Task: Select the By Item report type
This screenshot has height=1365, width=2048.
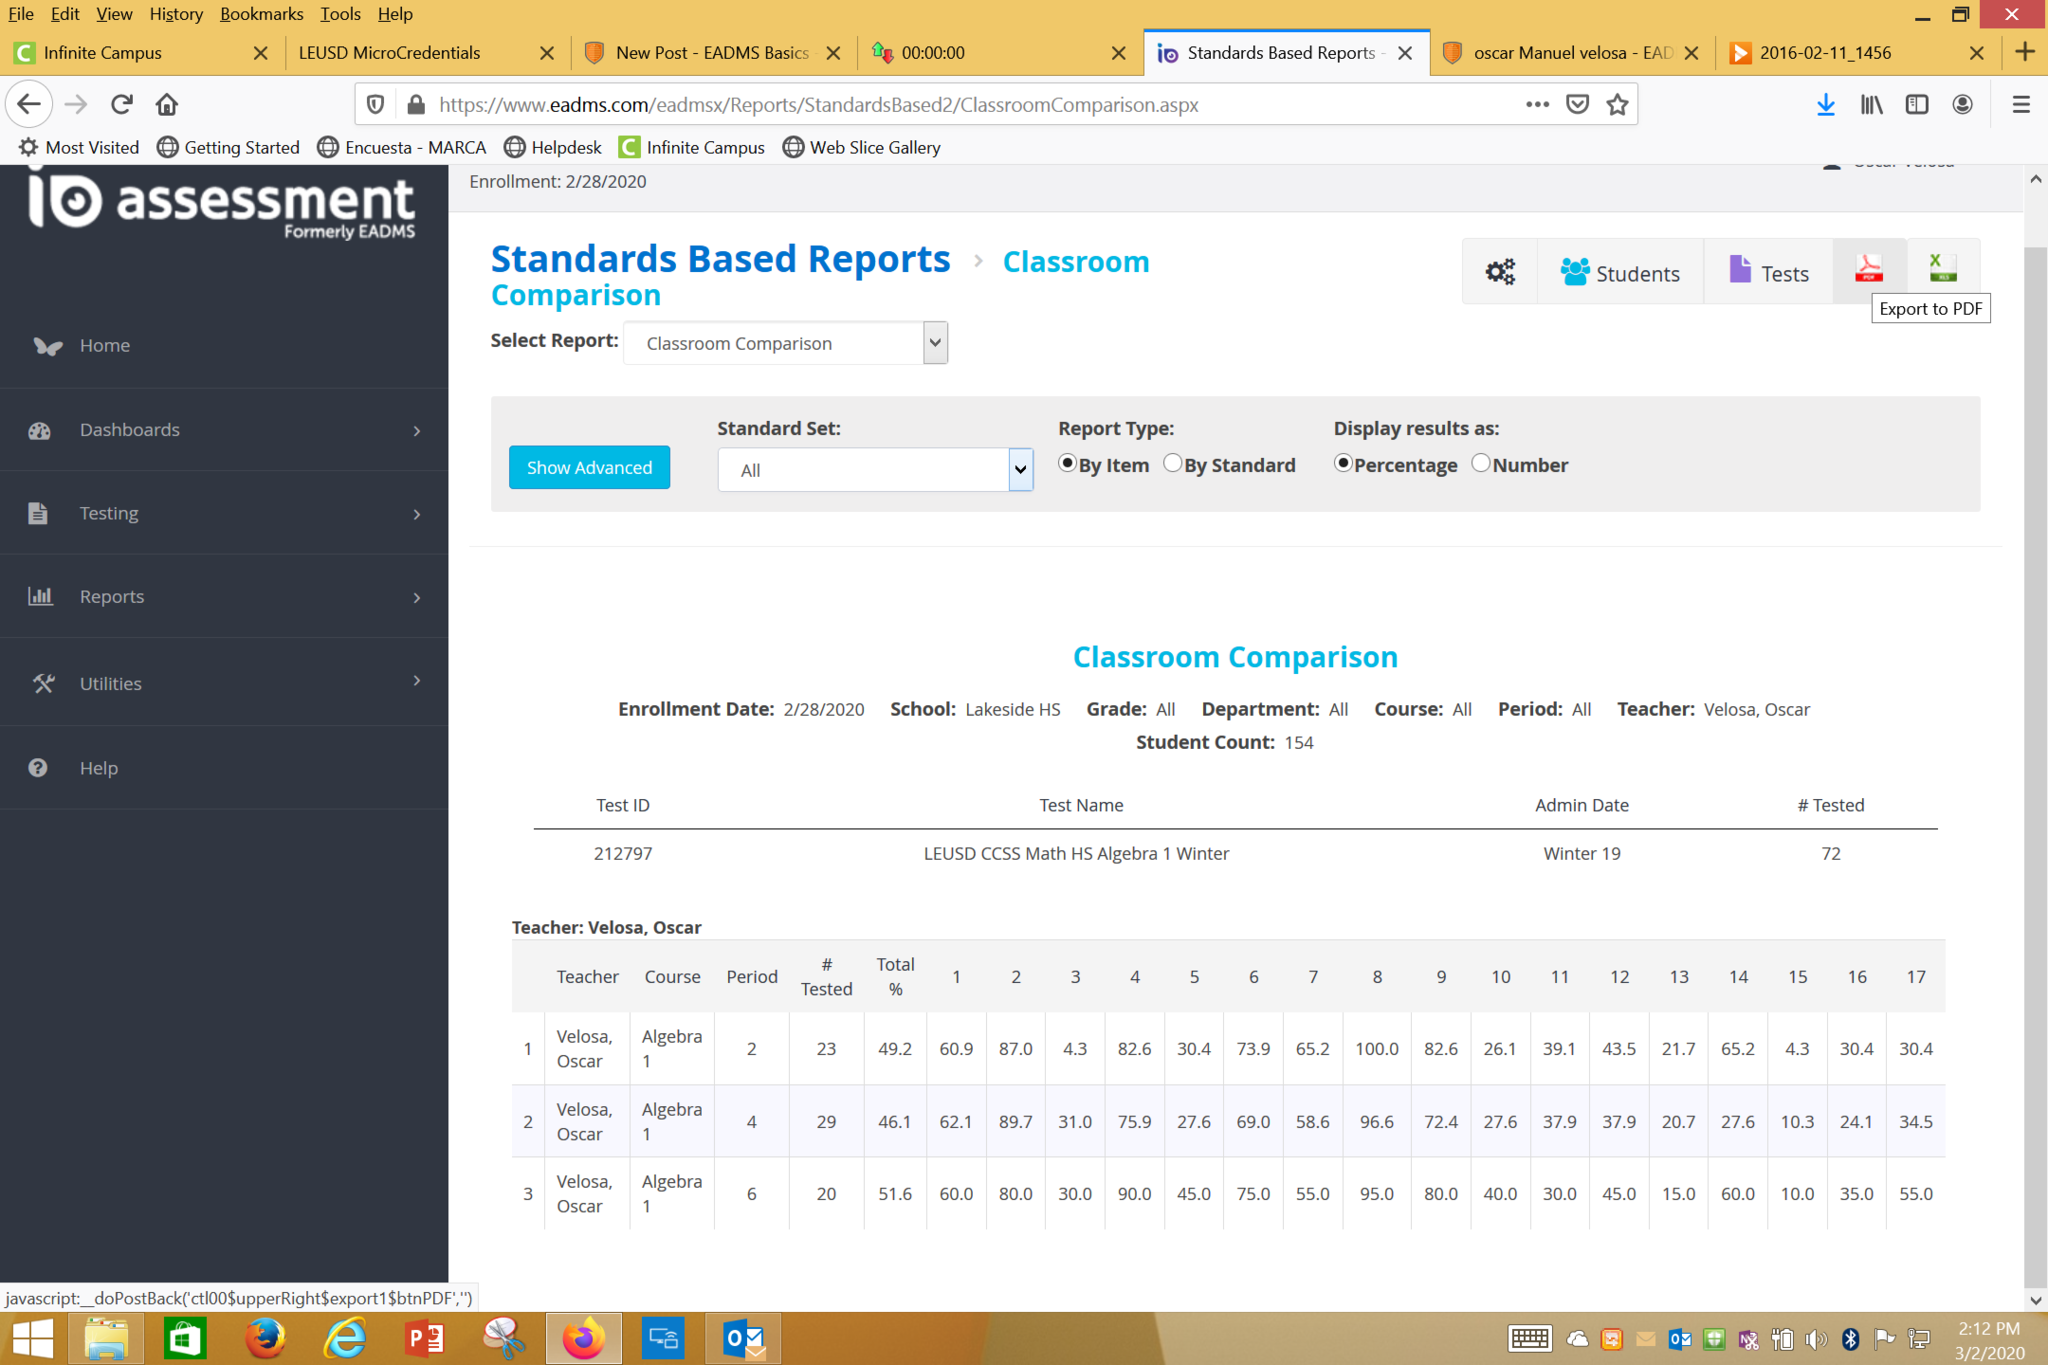Action: pos(1067,463)
